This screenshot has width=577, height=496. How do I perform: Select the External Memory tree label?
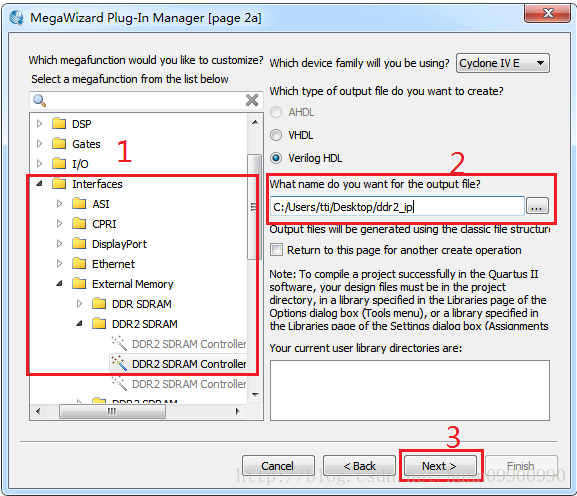tap(132, 284)
